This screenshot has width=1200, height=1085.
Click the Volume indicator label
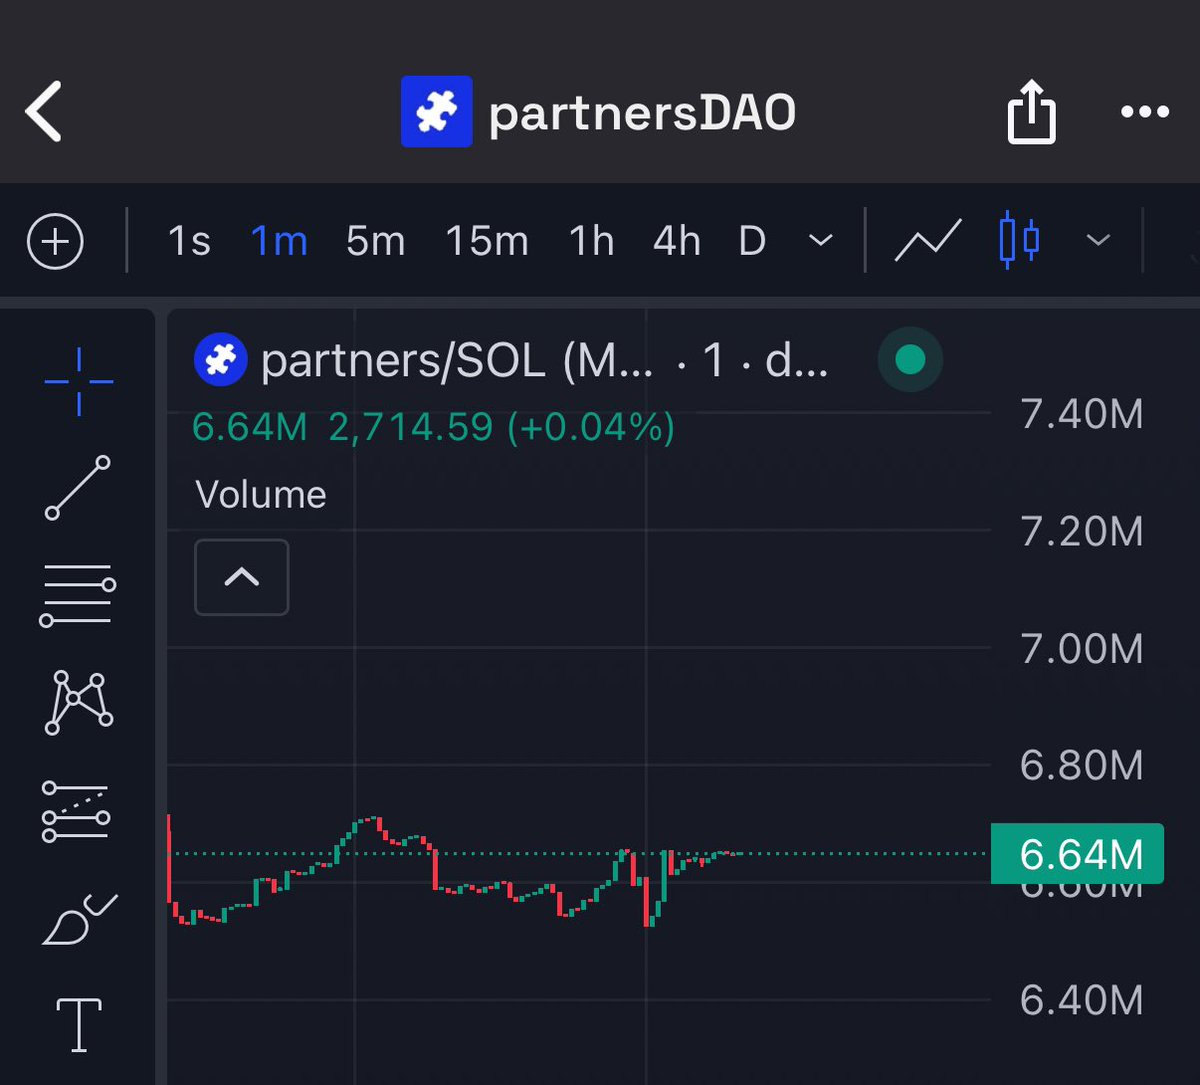pyautogui.click(x=261, y=495)
